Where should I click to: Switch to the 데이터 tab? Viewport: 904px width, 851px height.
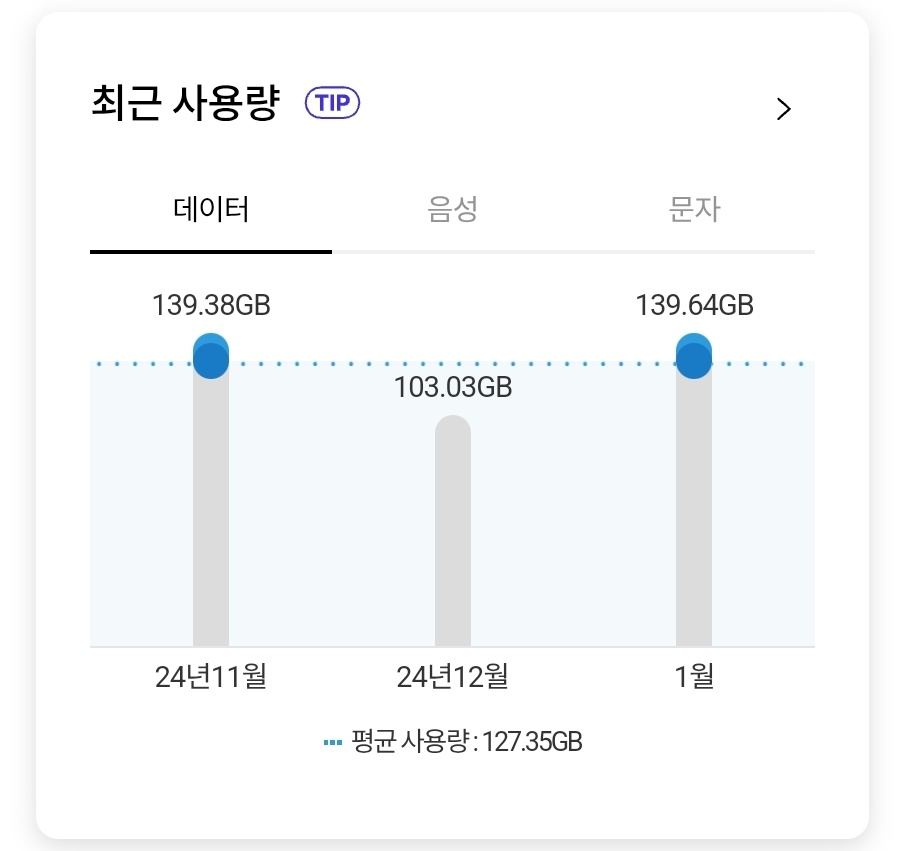[211, 209]
